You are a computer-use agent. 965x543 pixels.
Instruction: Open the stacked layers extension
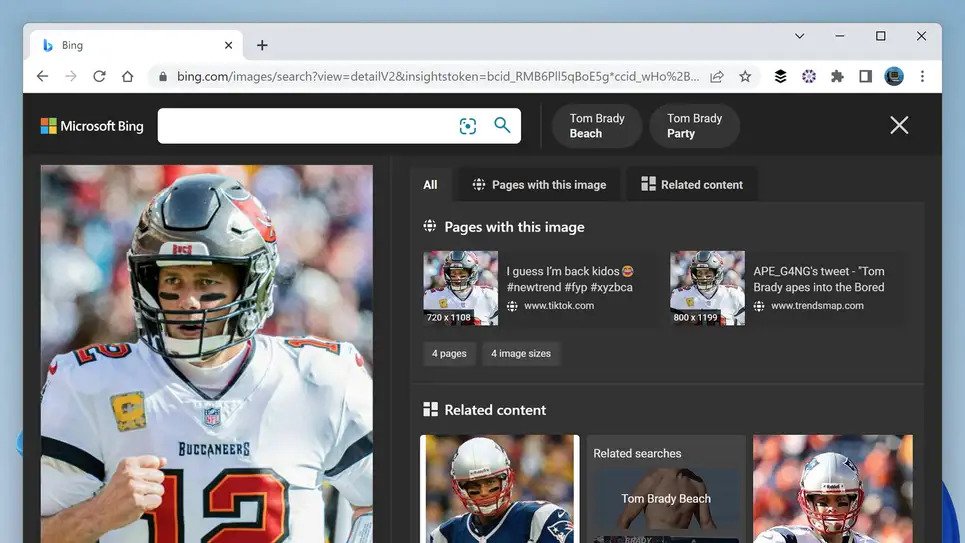click(780, 76)
